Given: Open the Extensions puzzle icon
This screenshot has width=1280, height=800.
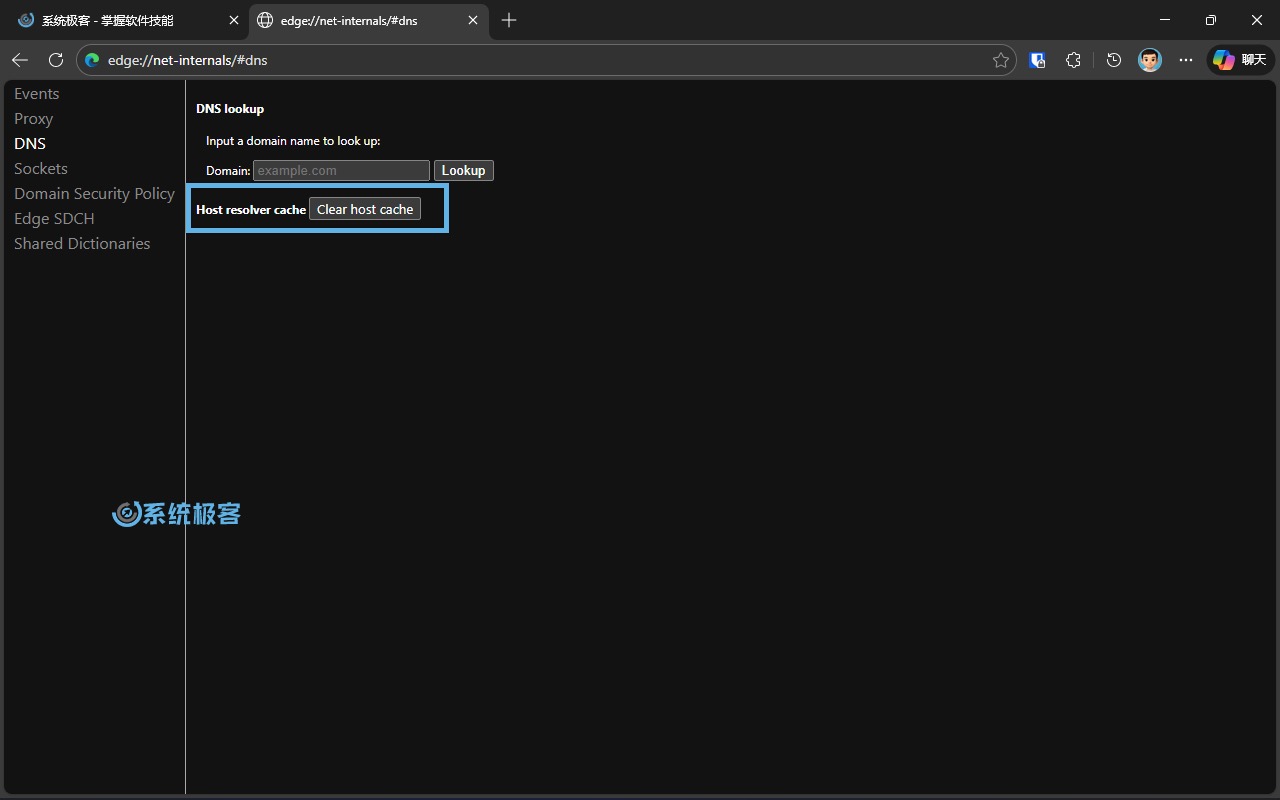Looking at the screenshot, I should [1073, 60].
